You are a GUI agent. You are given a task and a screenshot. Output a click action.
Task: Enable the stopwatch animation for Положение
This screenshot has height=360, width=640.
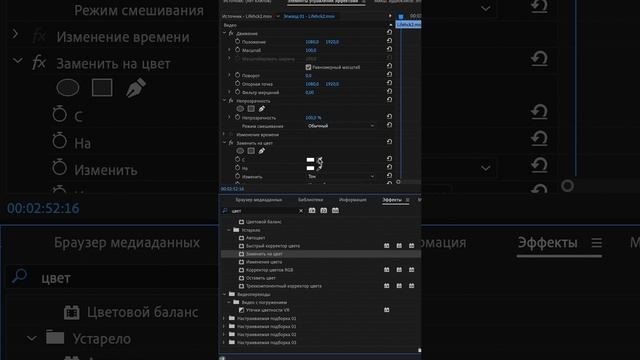coord(238,42)
